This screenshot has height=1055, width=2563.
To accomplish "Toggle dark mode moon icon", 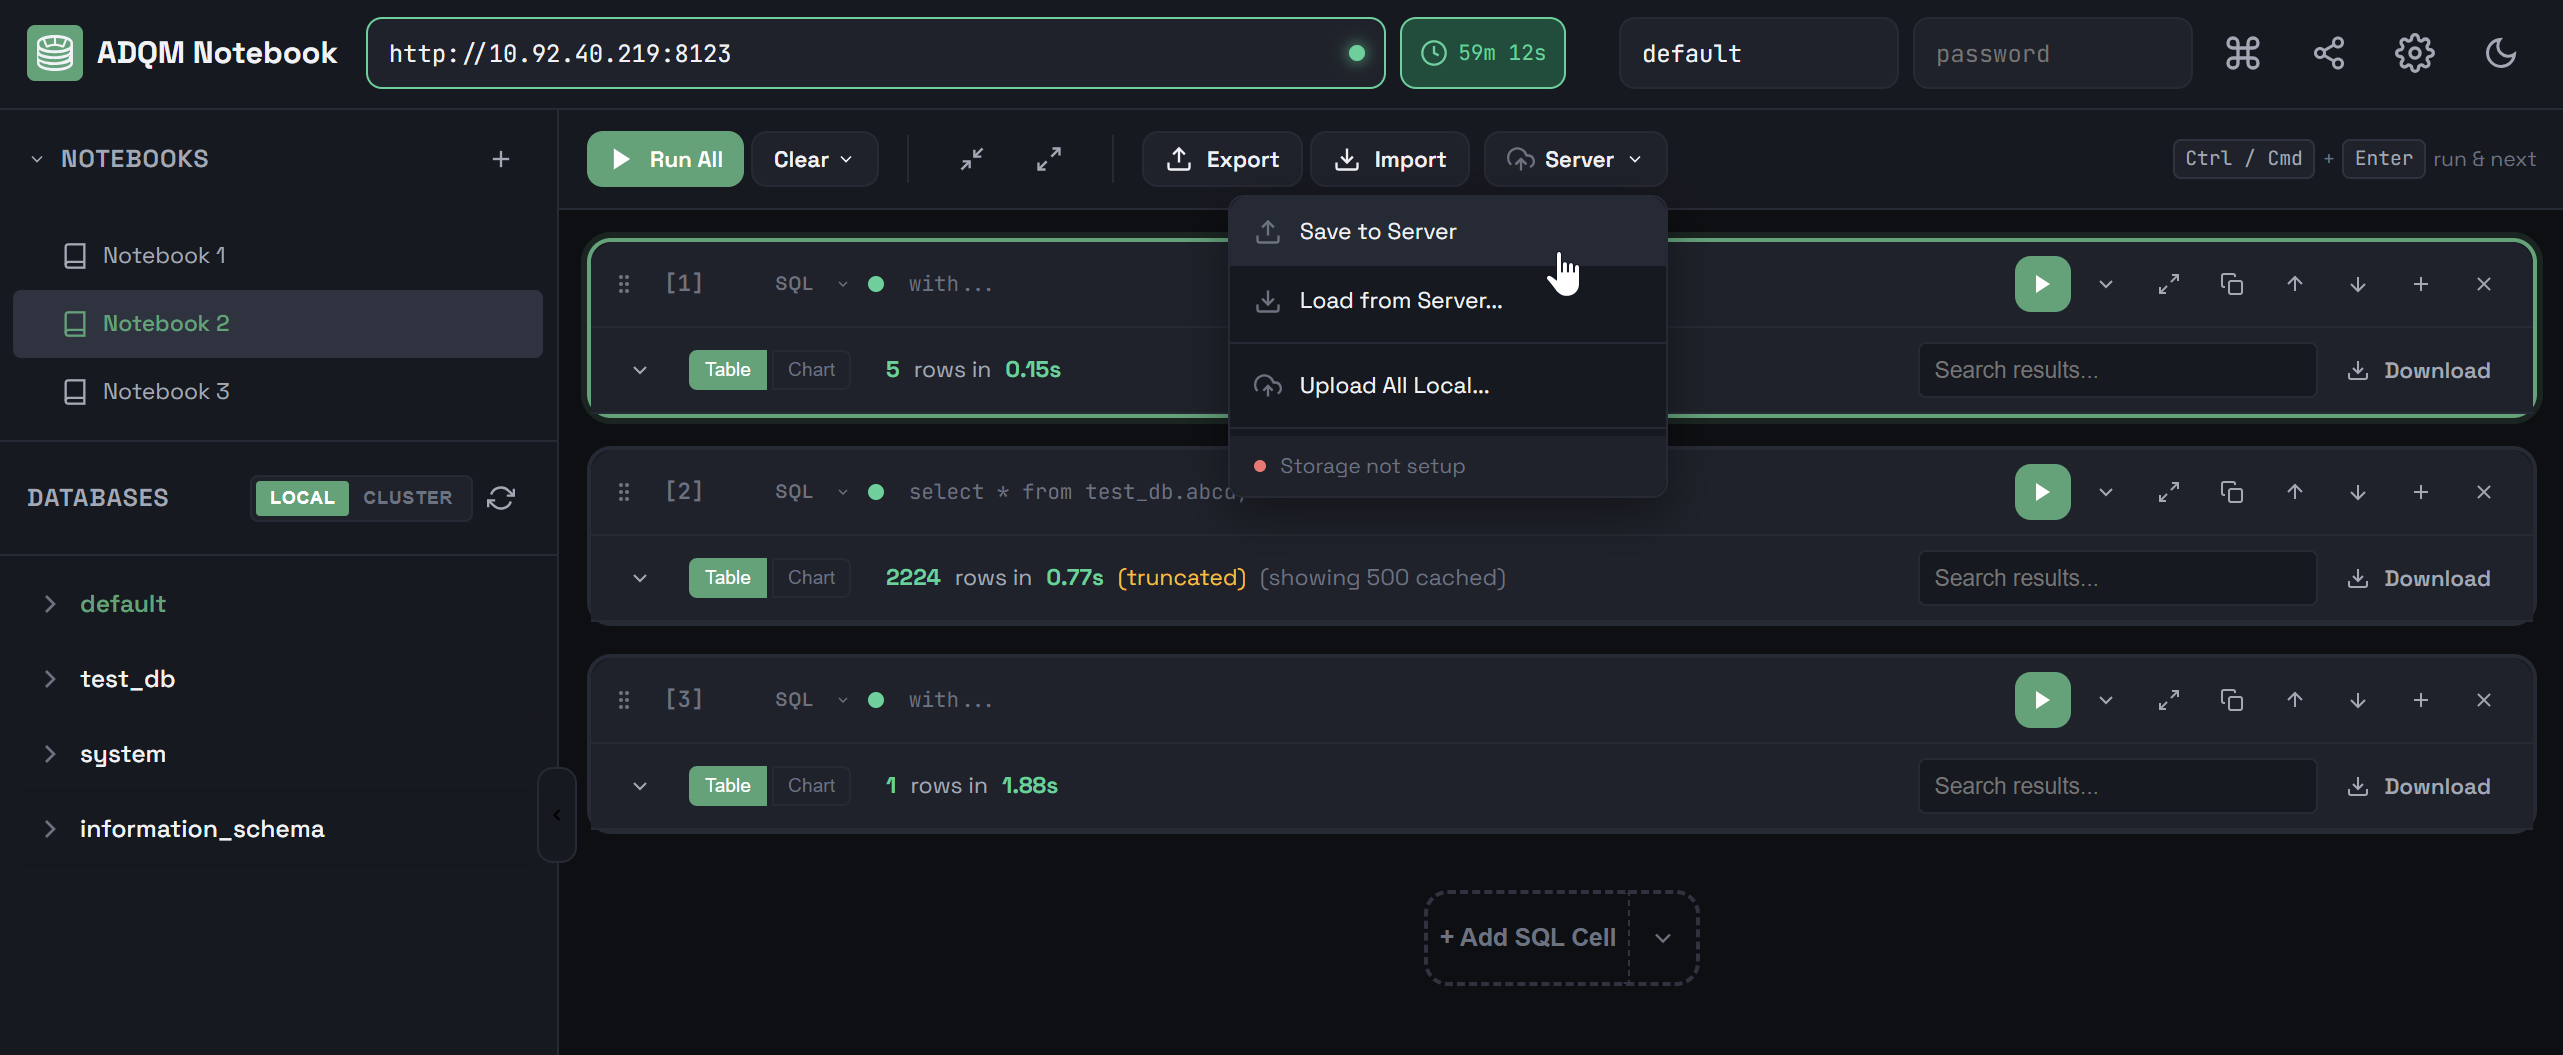I will coord(2500,53).
